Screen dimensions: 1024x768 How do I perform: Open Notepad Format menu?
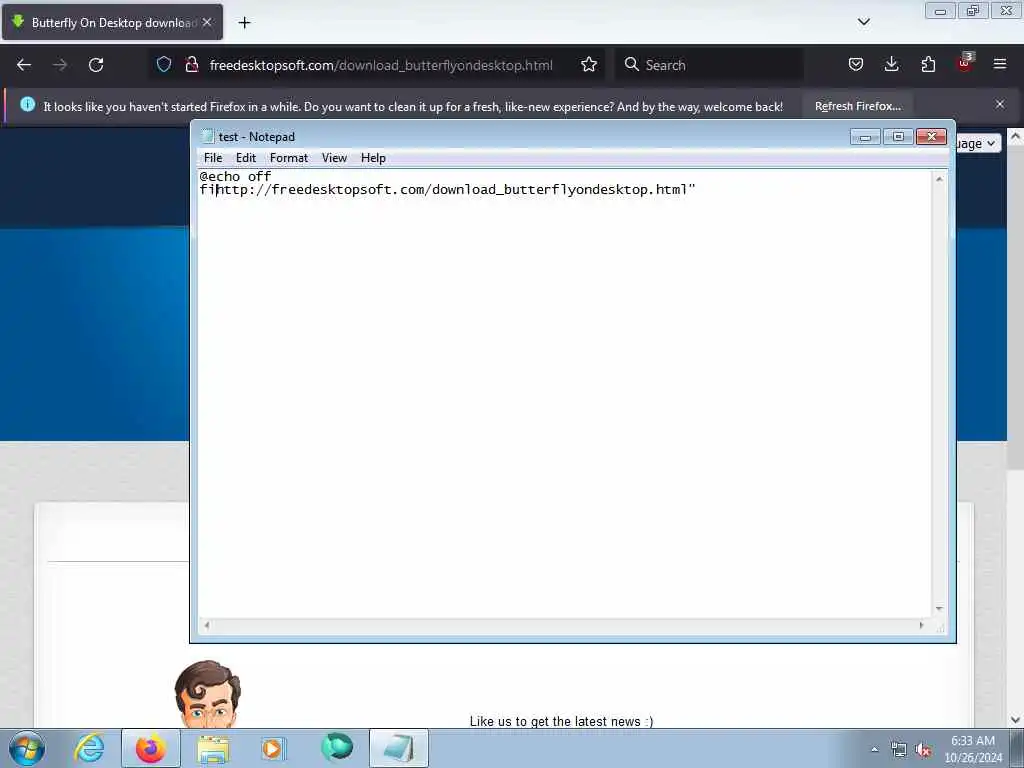pos(289,158)
